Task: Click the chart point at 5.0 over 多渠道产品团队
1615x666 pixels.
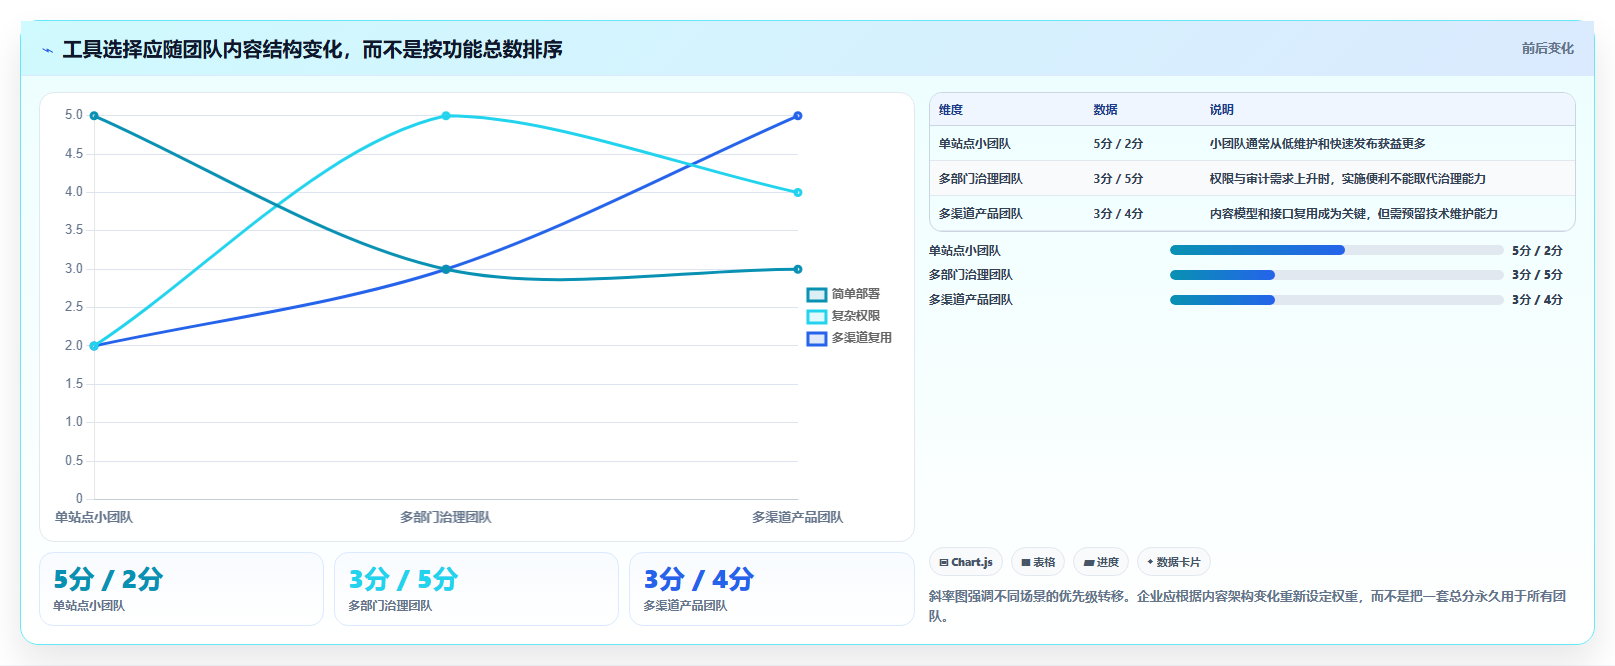Action: (798, 116)
